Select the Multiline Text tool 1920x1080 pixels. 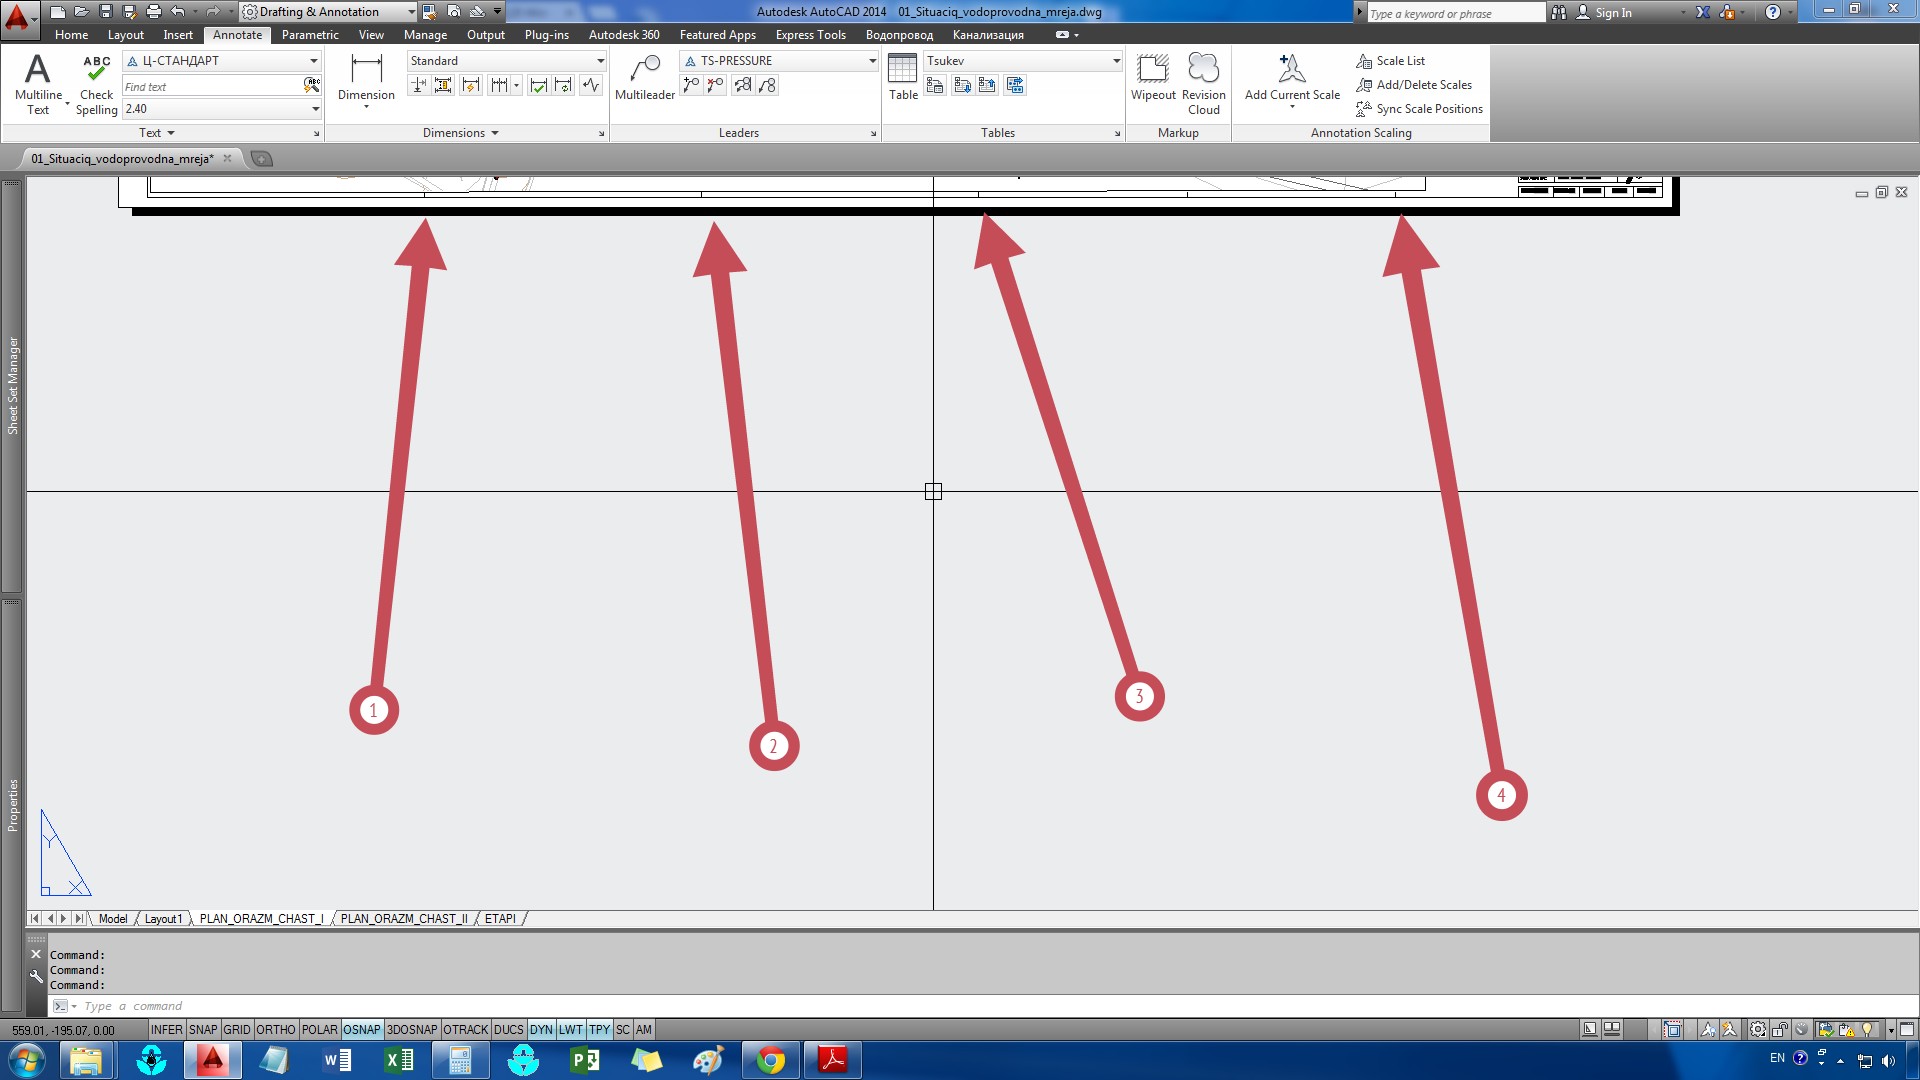click(38, 84)
